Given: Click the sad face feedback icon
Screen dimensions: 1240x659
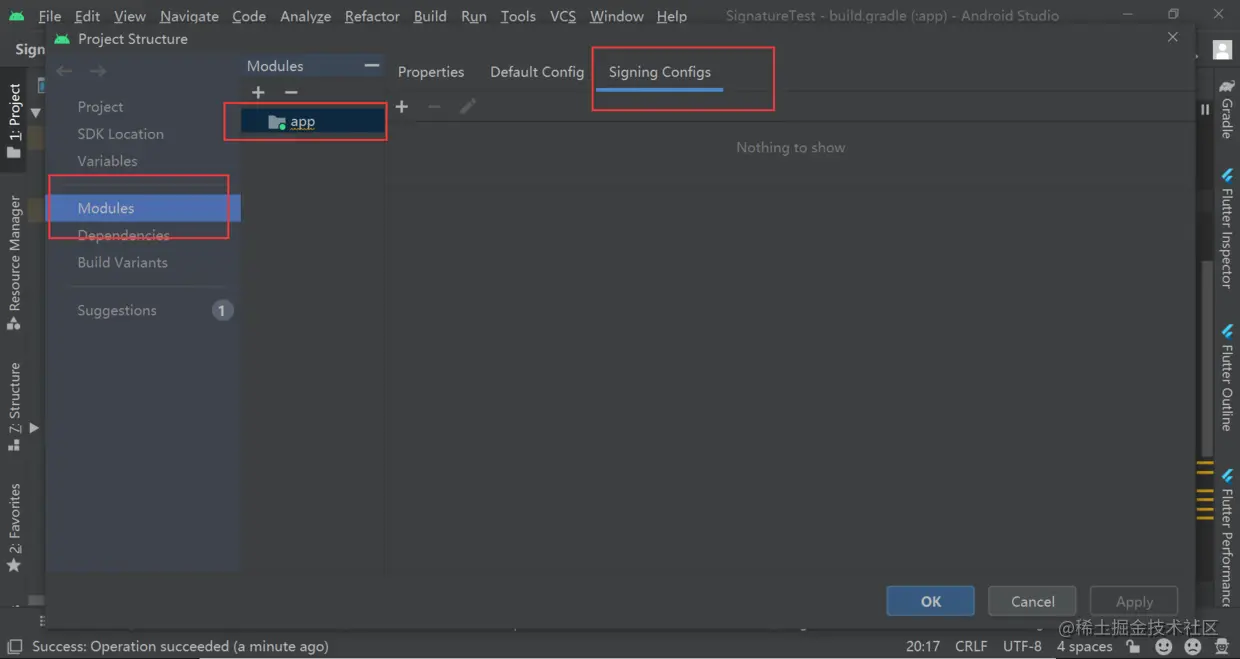Looking at the screenshot, I should (1193, 647).
